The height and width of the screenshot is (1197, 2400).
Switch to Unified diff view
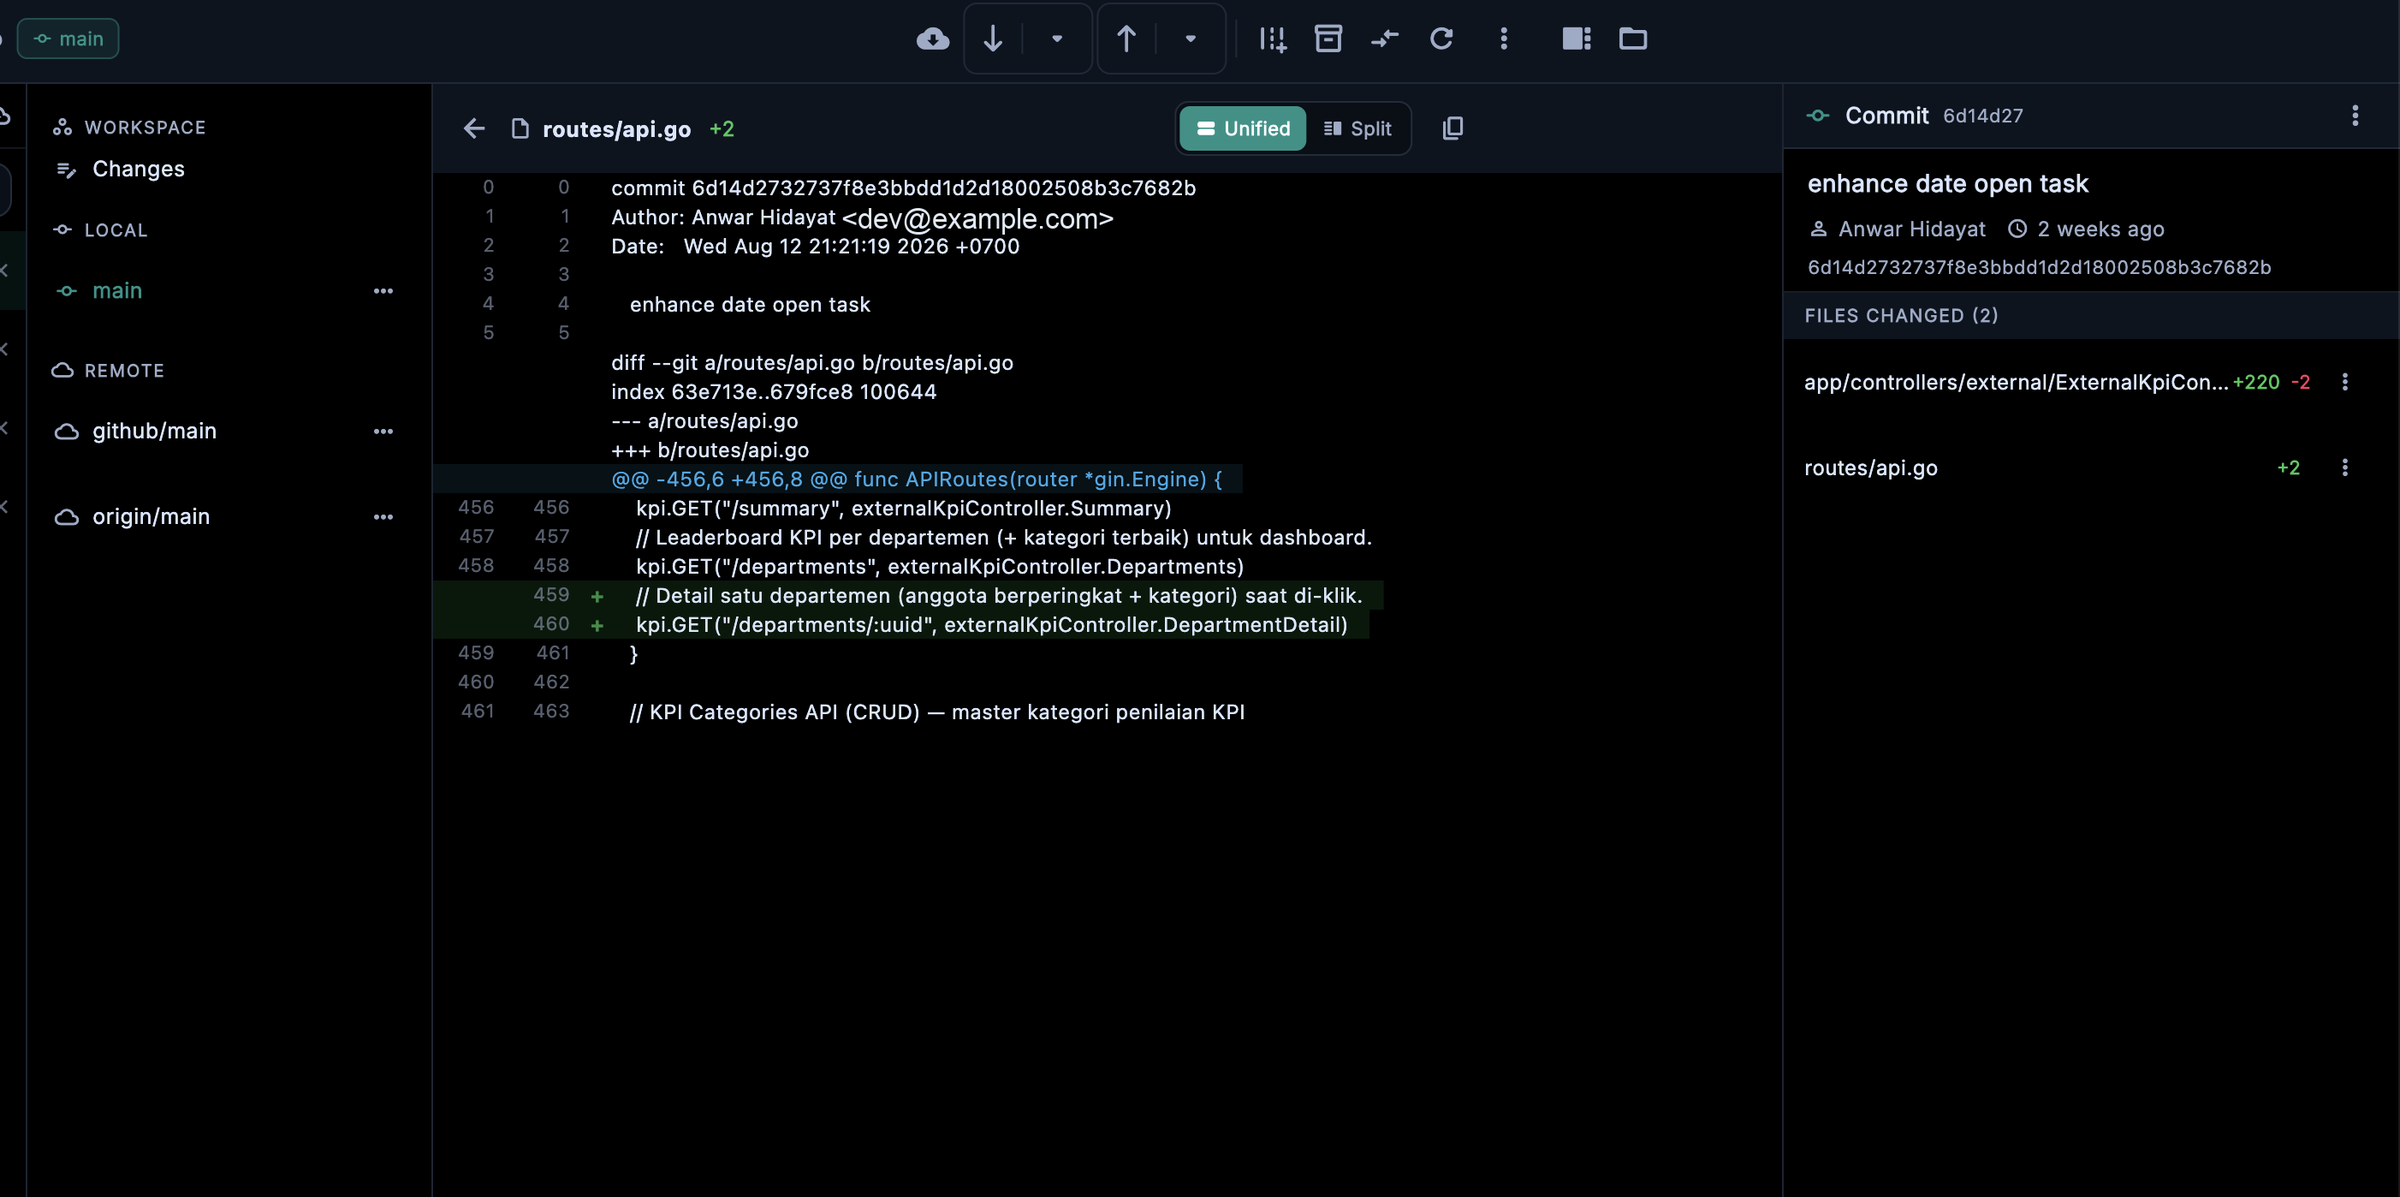[x=1243, y=128]
